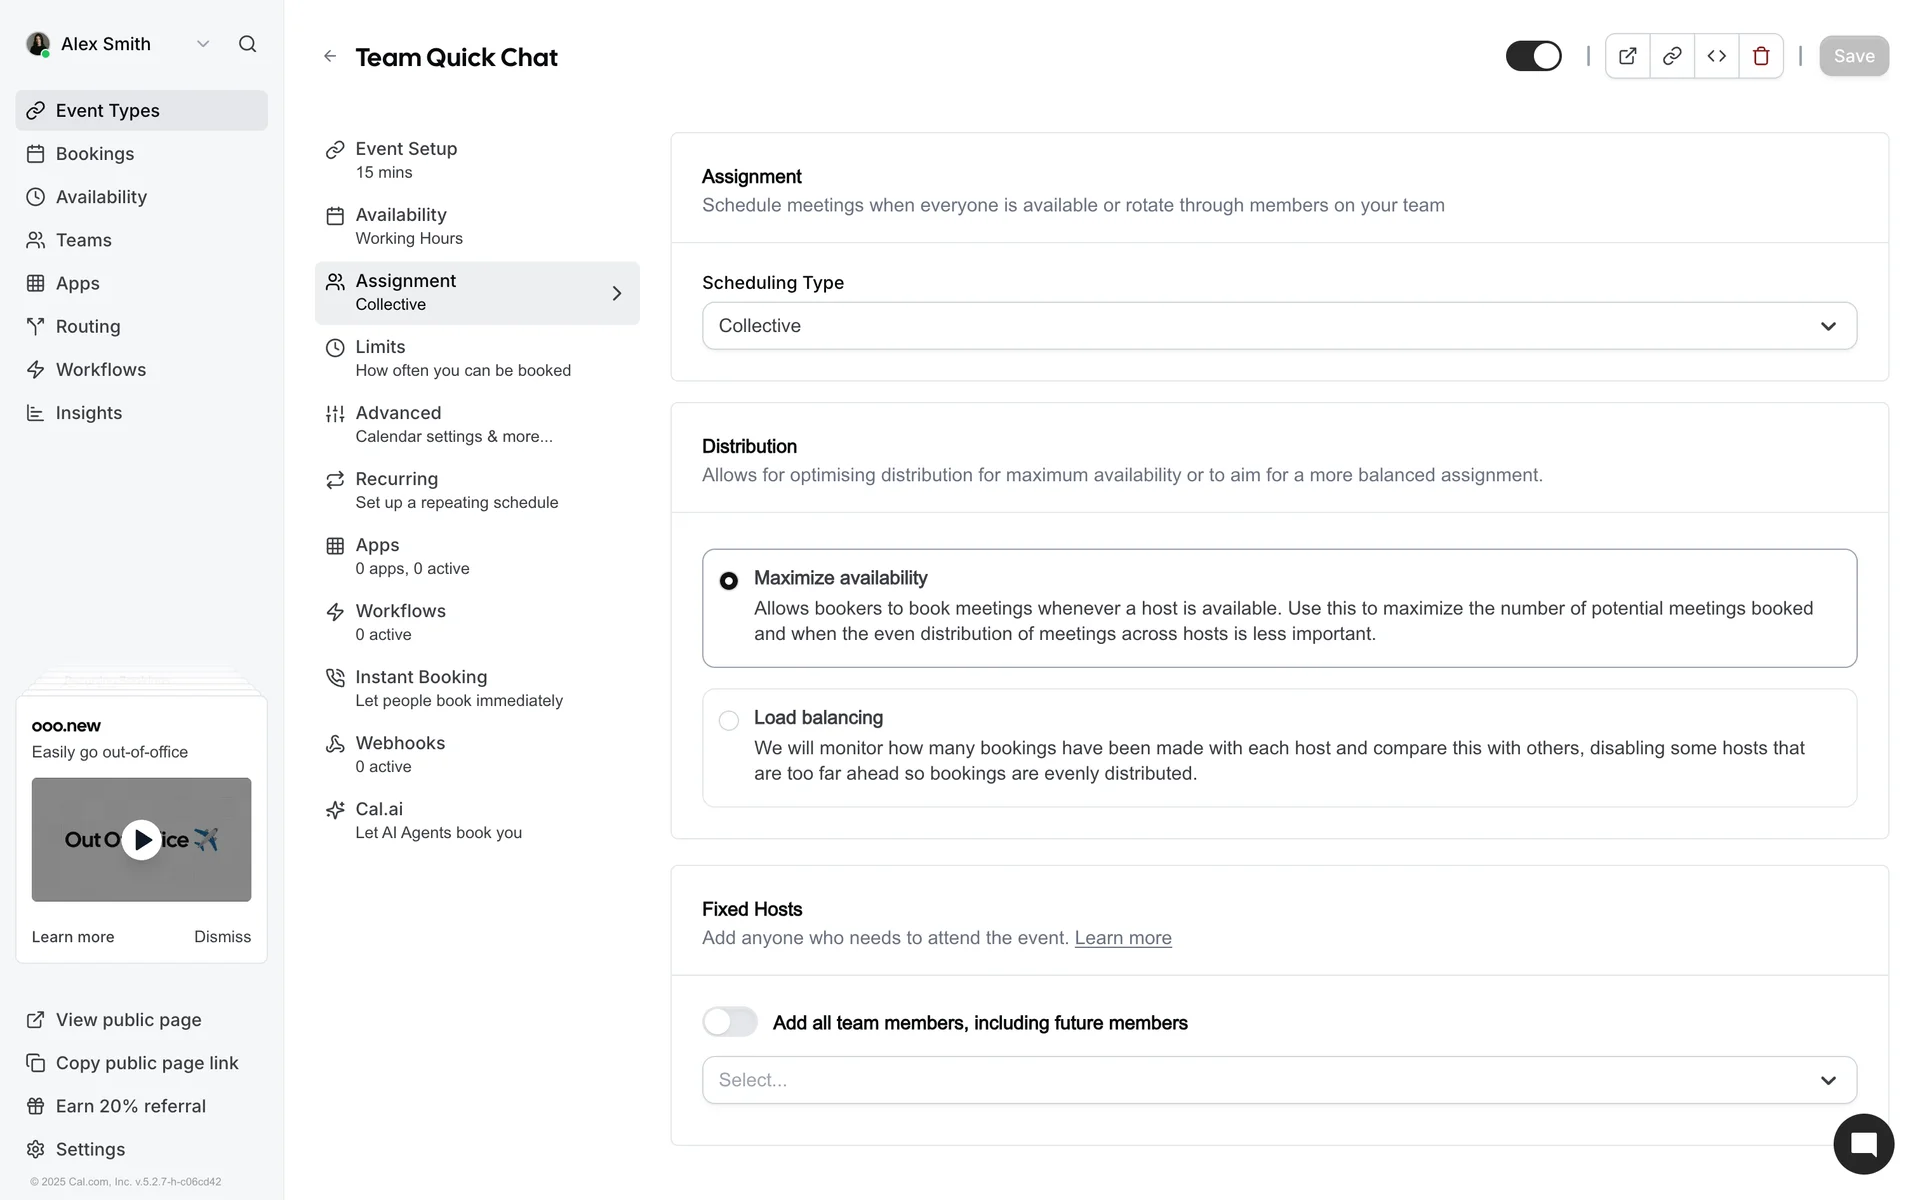Image resolution: width=1920 pixels, height=1200 pixels.
Task: Dismiss the ooo.new promo card
Action: (x=222, y=937)
